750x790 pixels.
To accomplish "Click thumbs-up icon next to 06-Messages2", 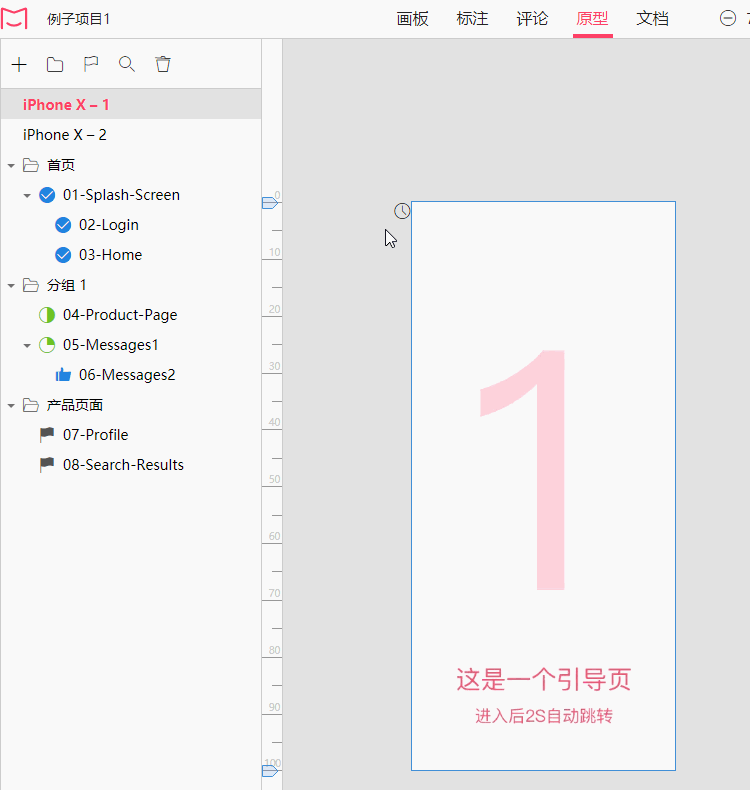I will coord(63,375).
